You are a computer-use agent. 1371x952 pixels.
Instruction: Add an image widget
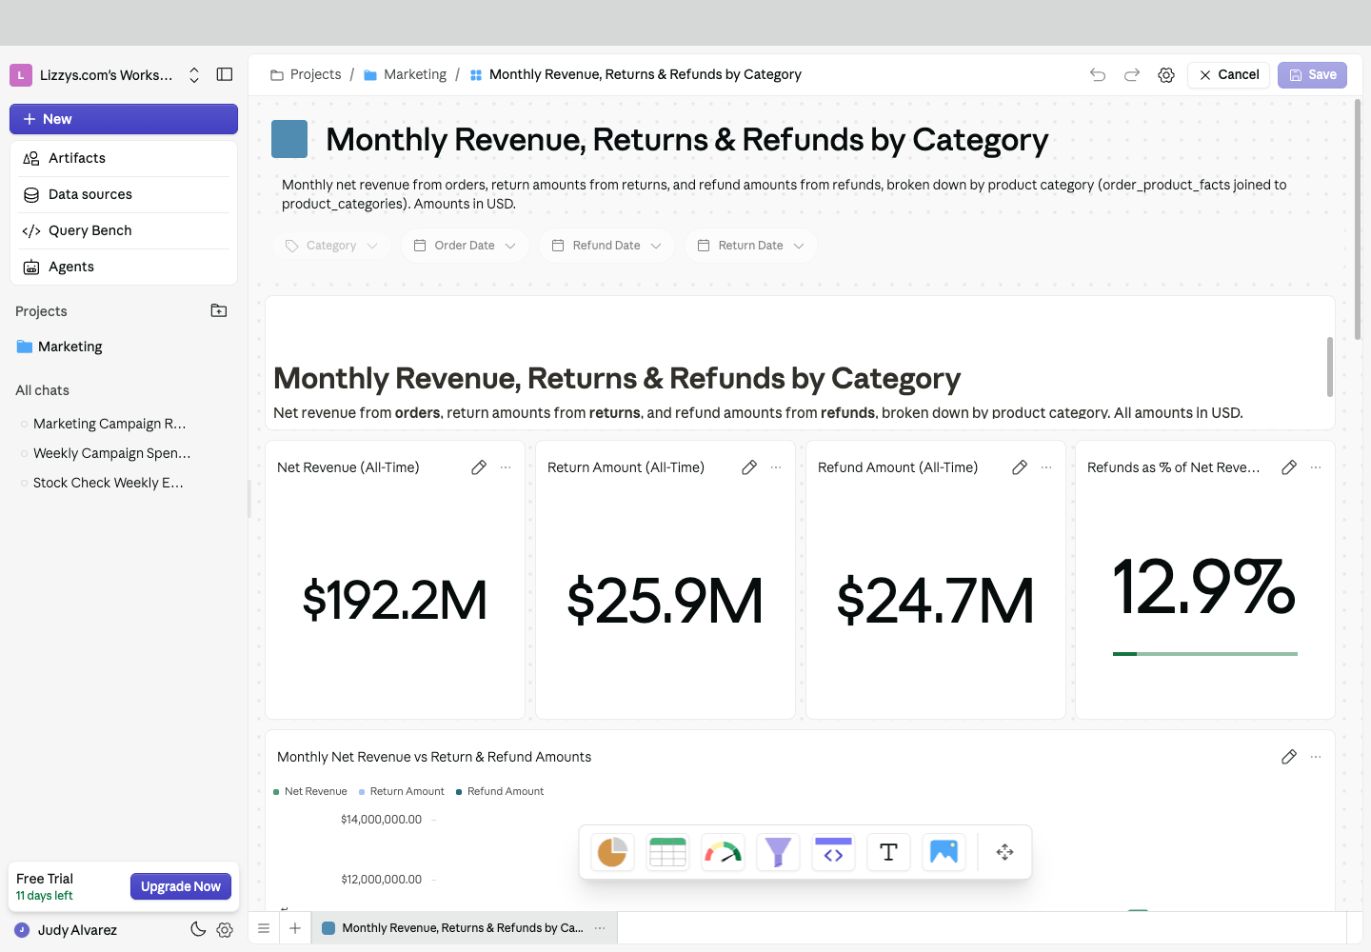[944, 852]
